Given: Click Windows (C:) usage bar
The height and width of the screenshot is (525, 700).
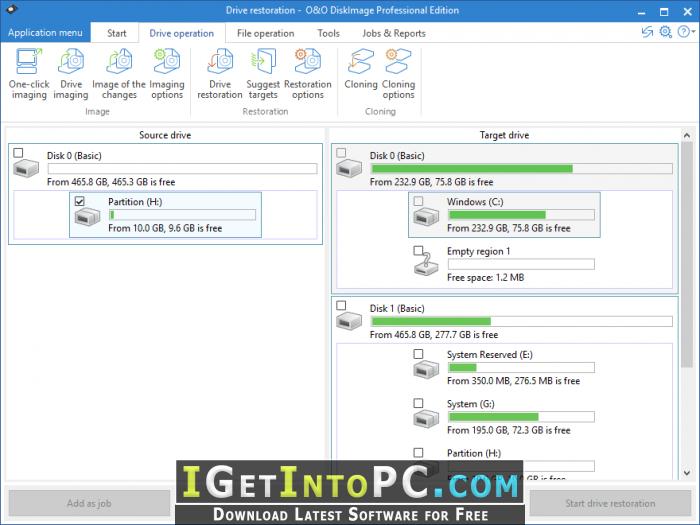Looking at the screenshot, I should (x=521, y=215).
